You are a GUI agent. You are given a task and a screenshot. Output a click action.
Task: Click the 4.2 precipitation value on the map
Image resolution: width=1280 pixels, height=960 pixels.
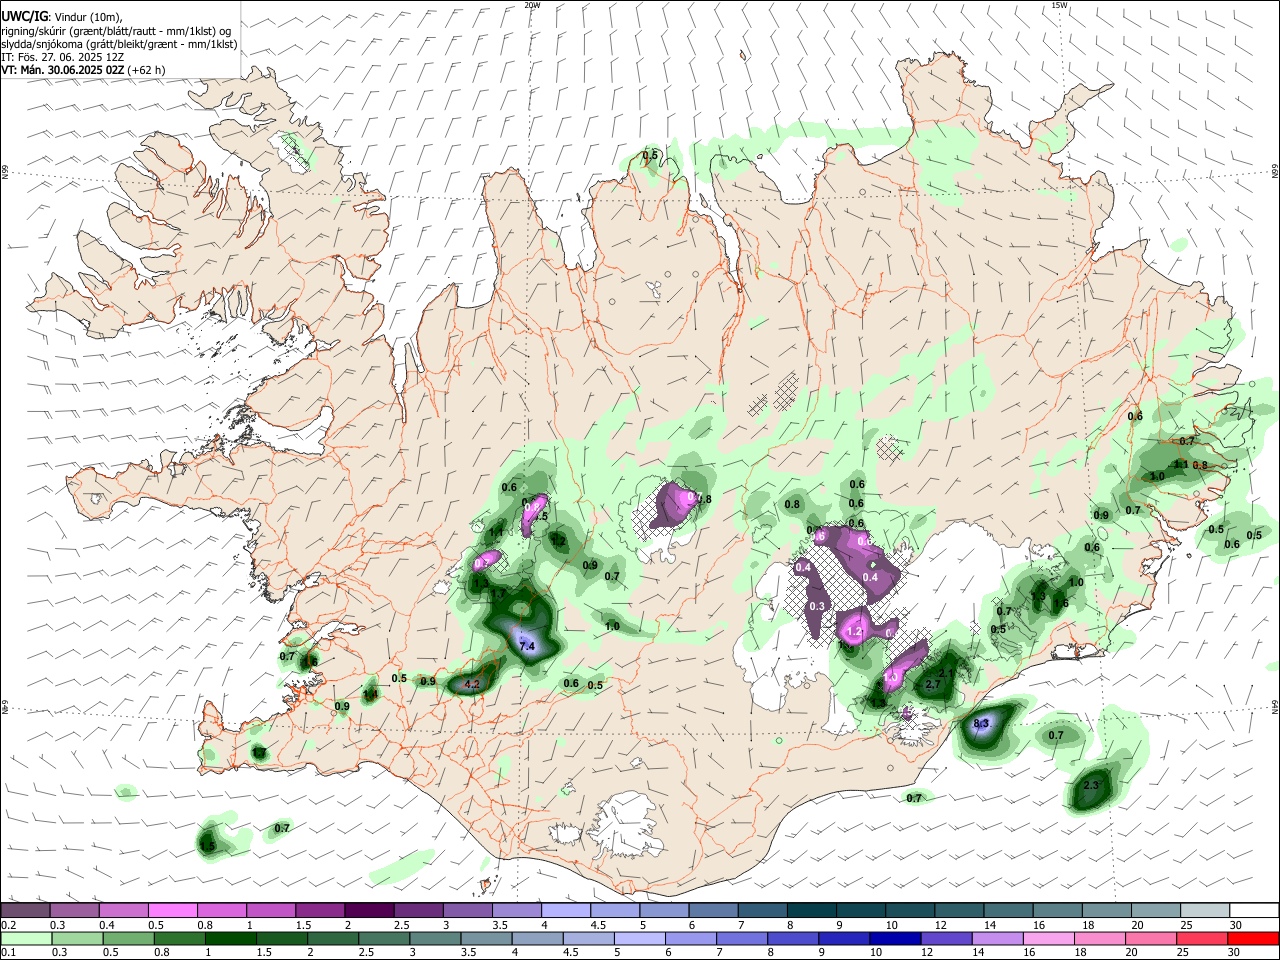[x=474, y=684]
